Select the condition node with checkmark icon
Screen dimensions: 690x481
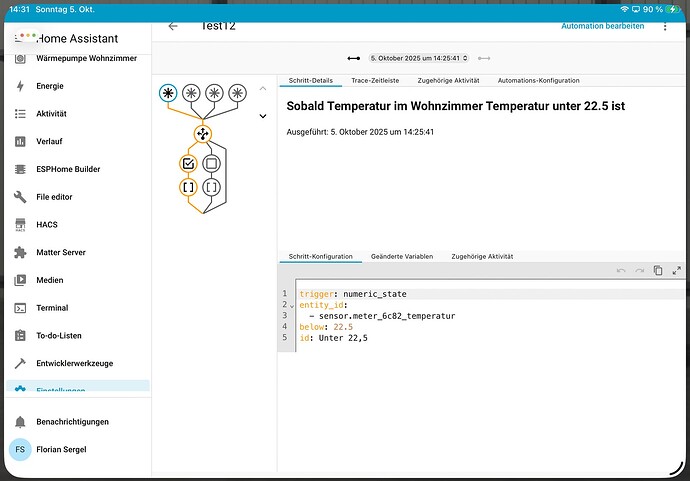coord(187,163)
